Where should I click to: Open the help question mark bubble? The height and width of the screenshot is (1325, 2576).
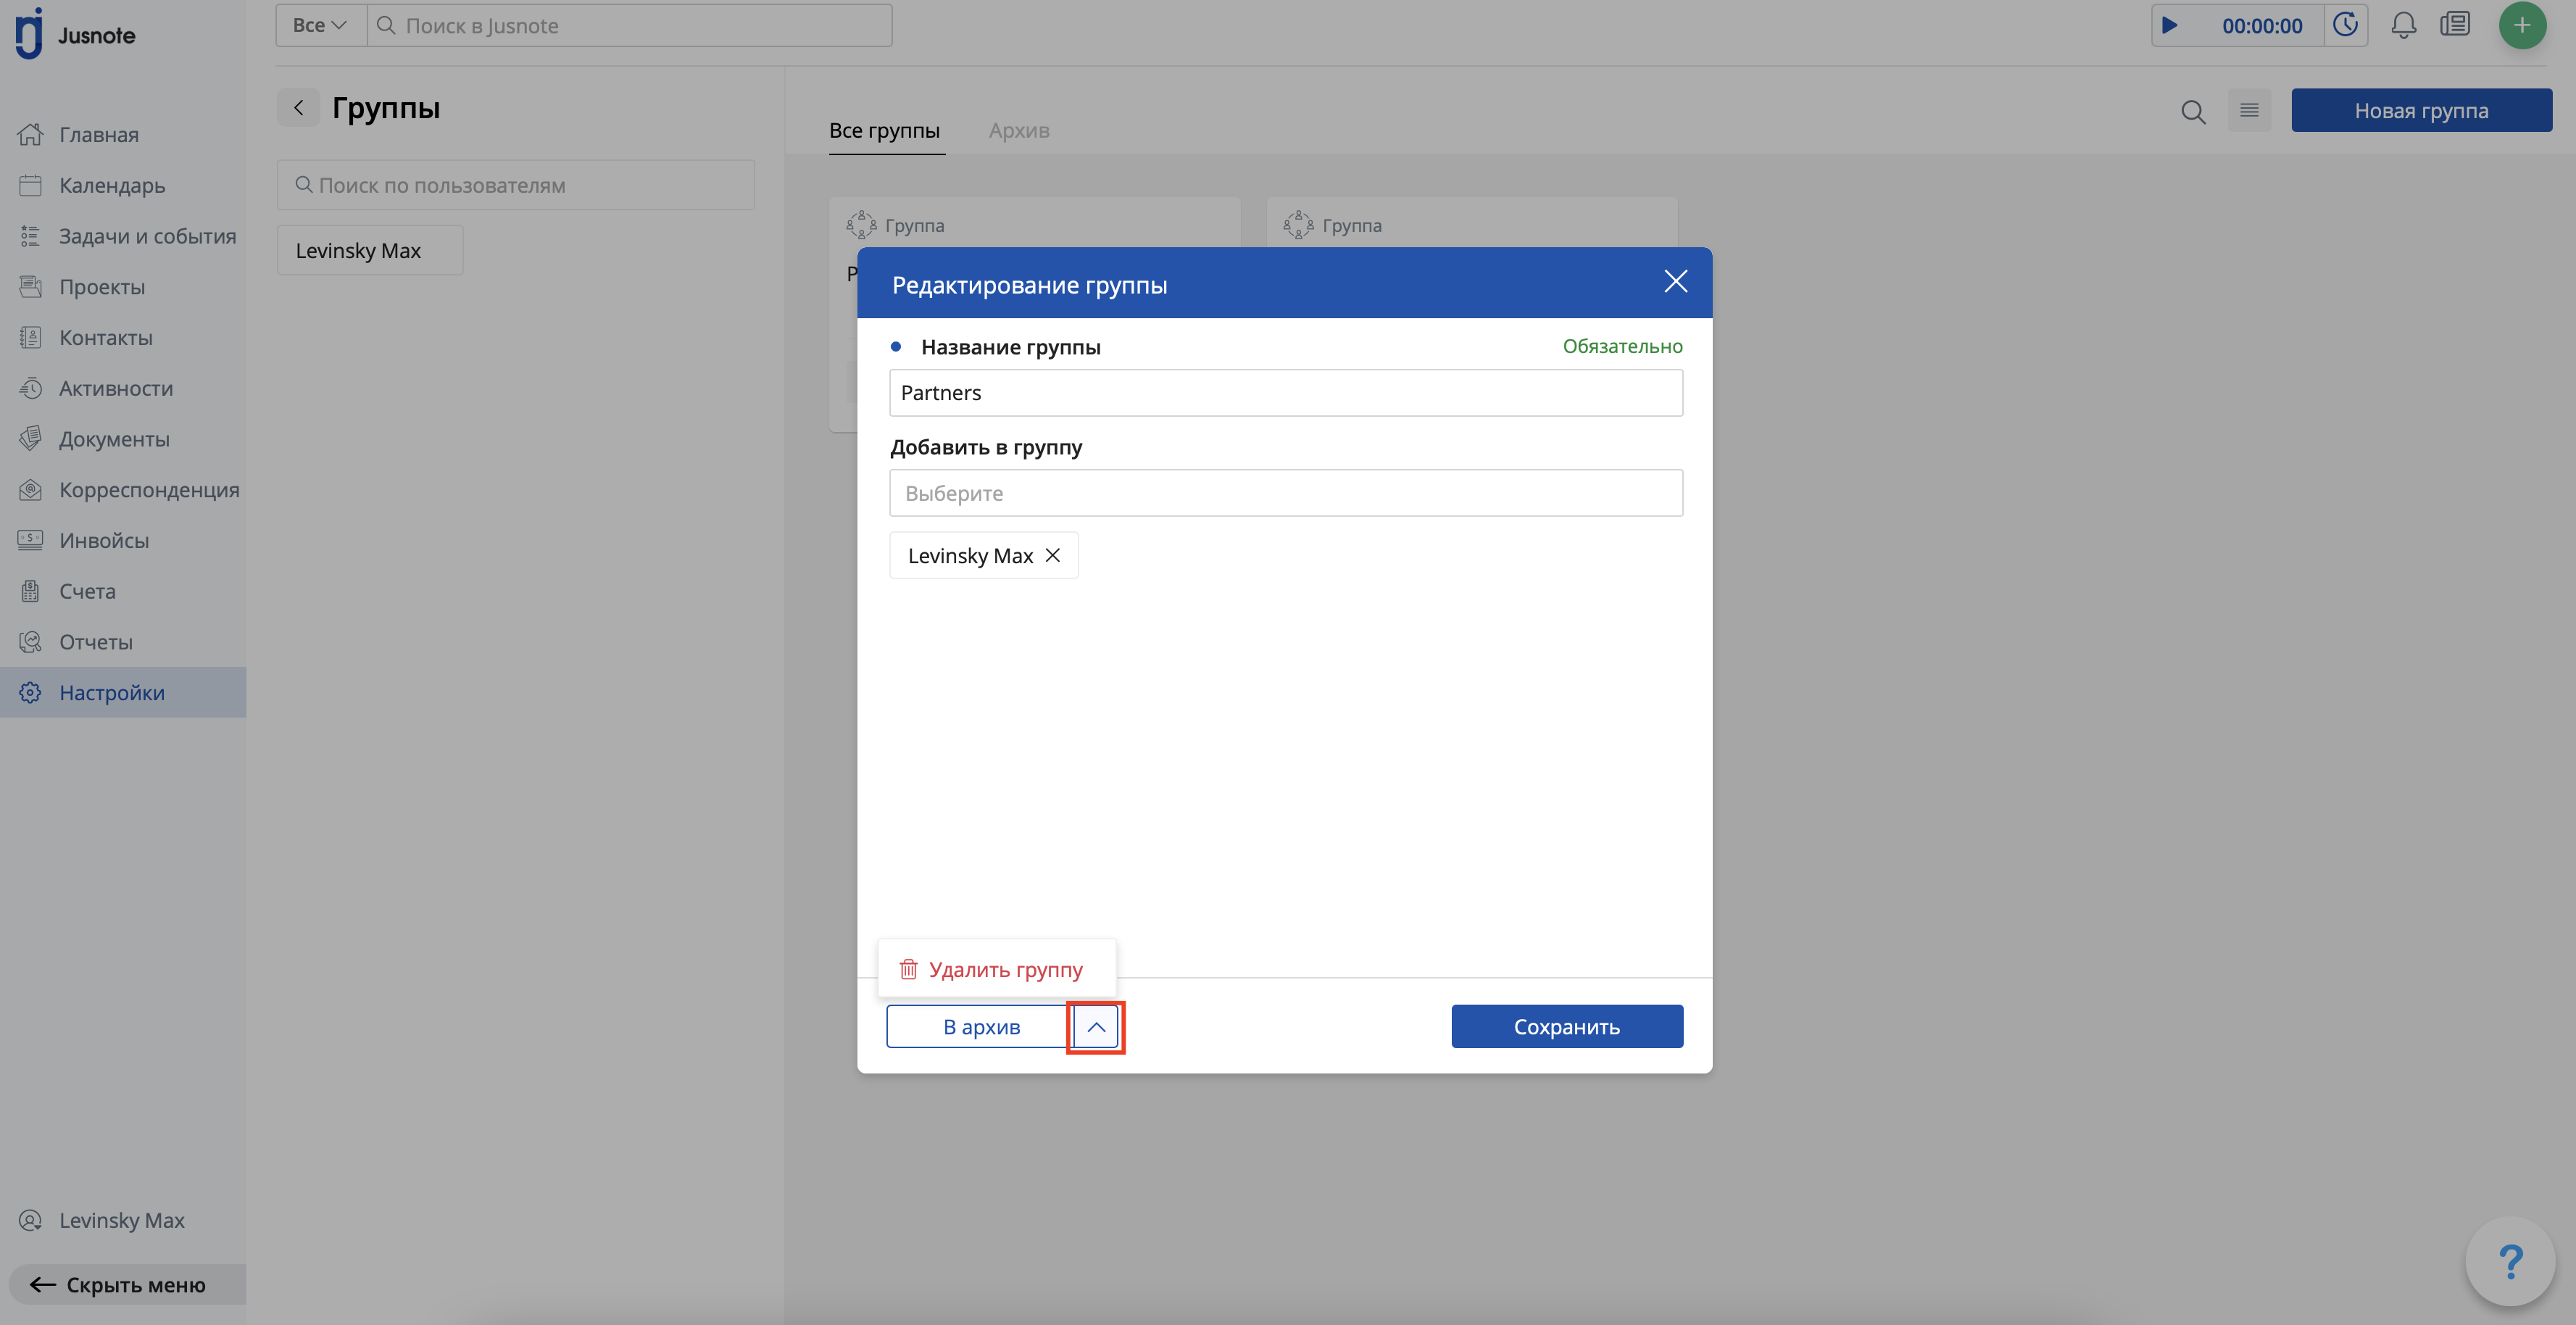click(2510, 1261)
